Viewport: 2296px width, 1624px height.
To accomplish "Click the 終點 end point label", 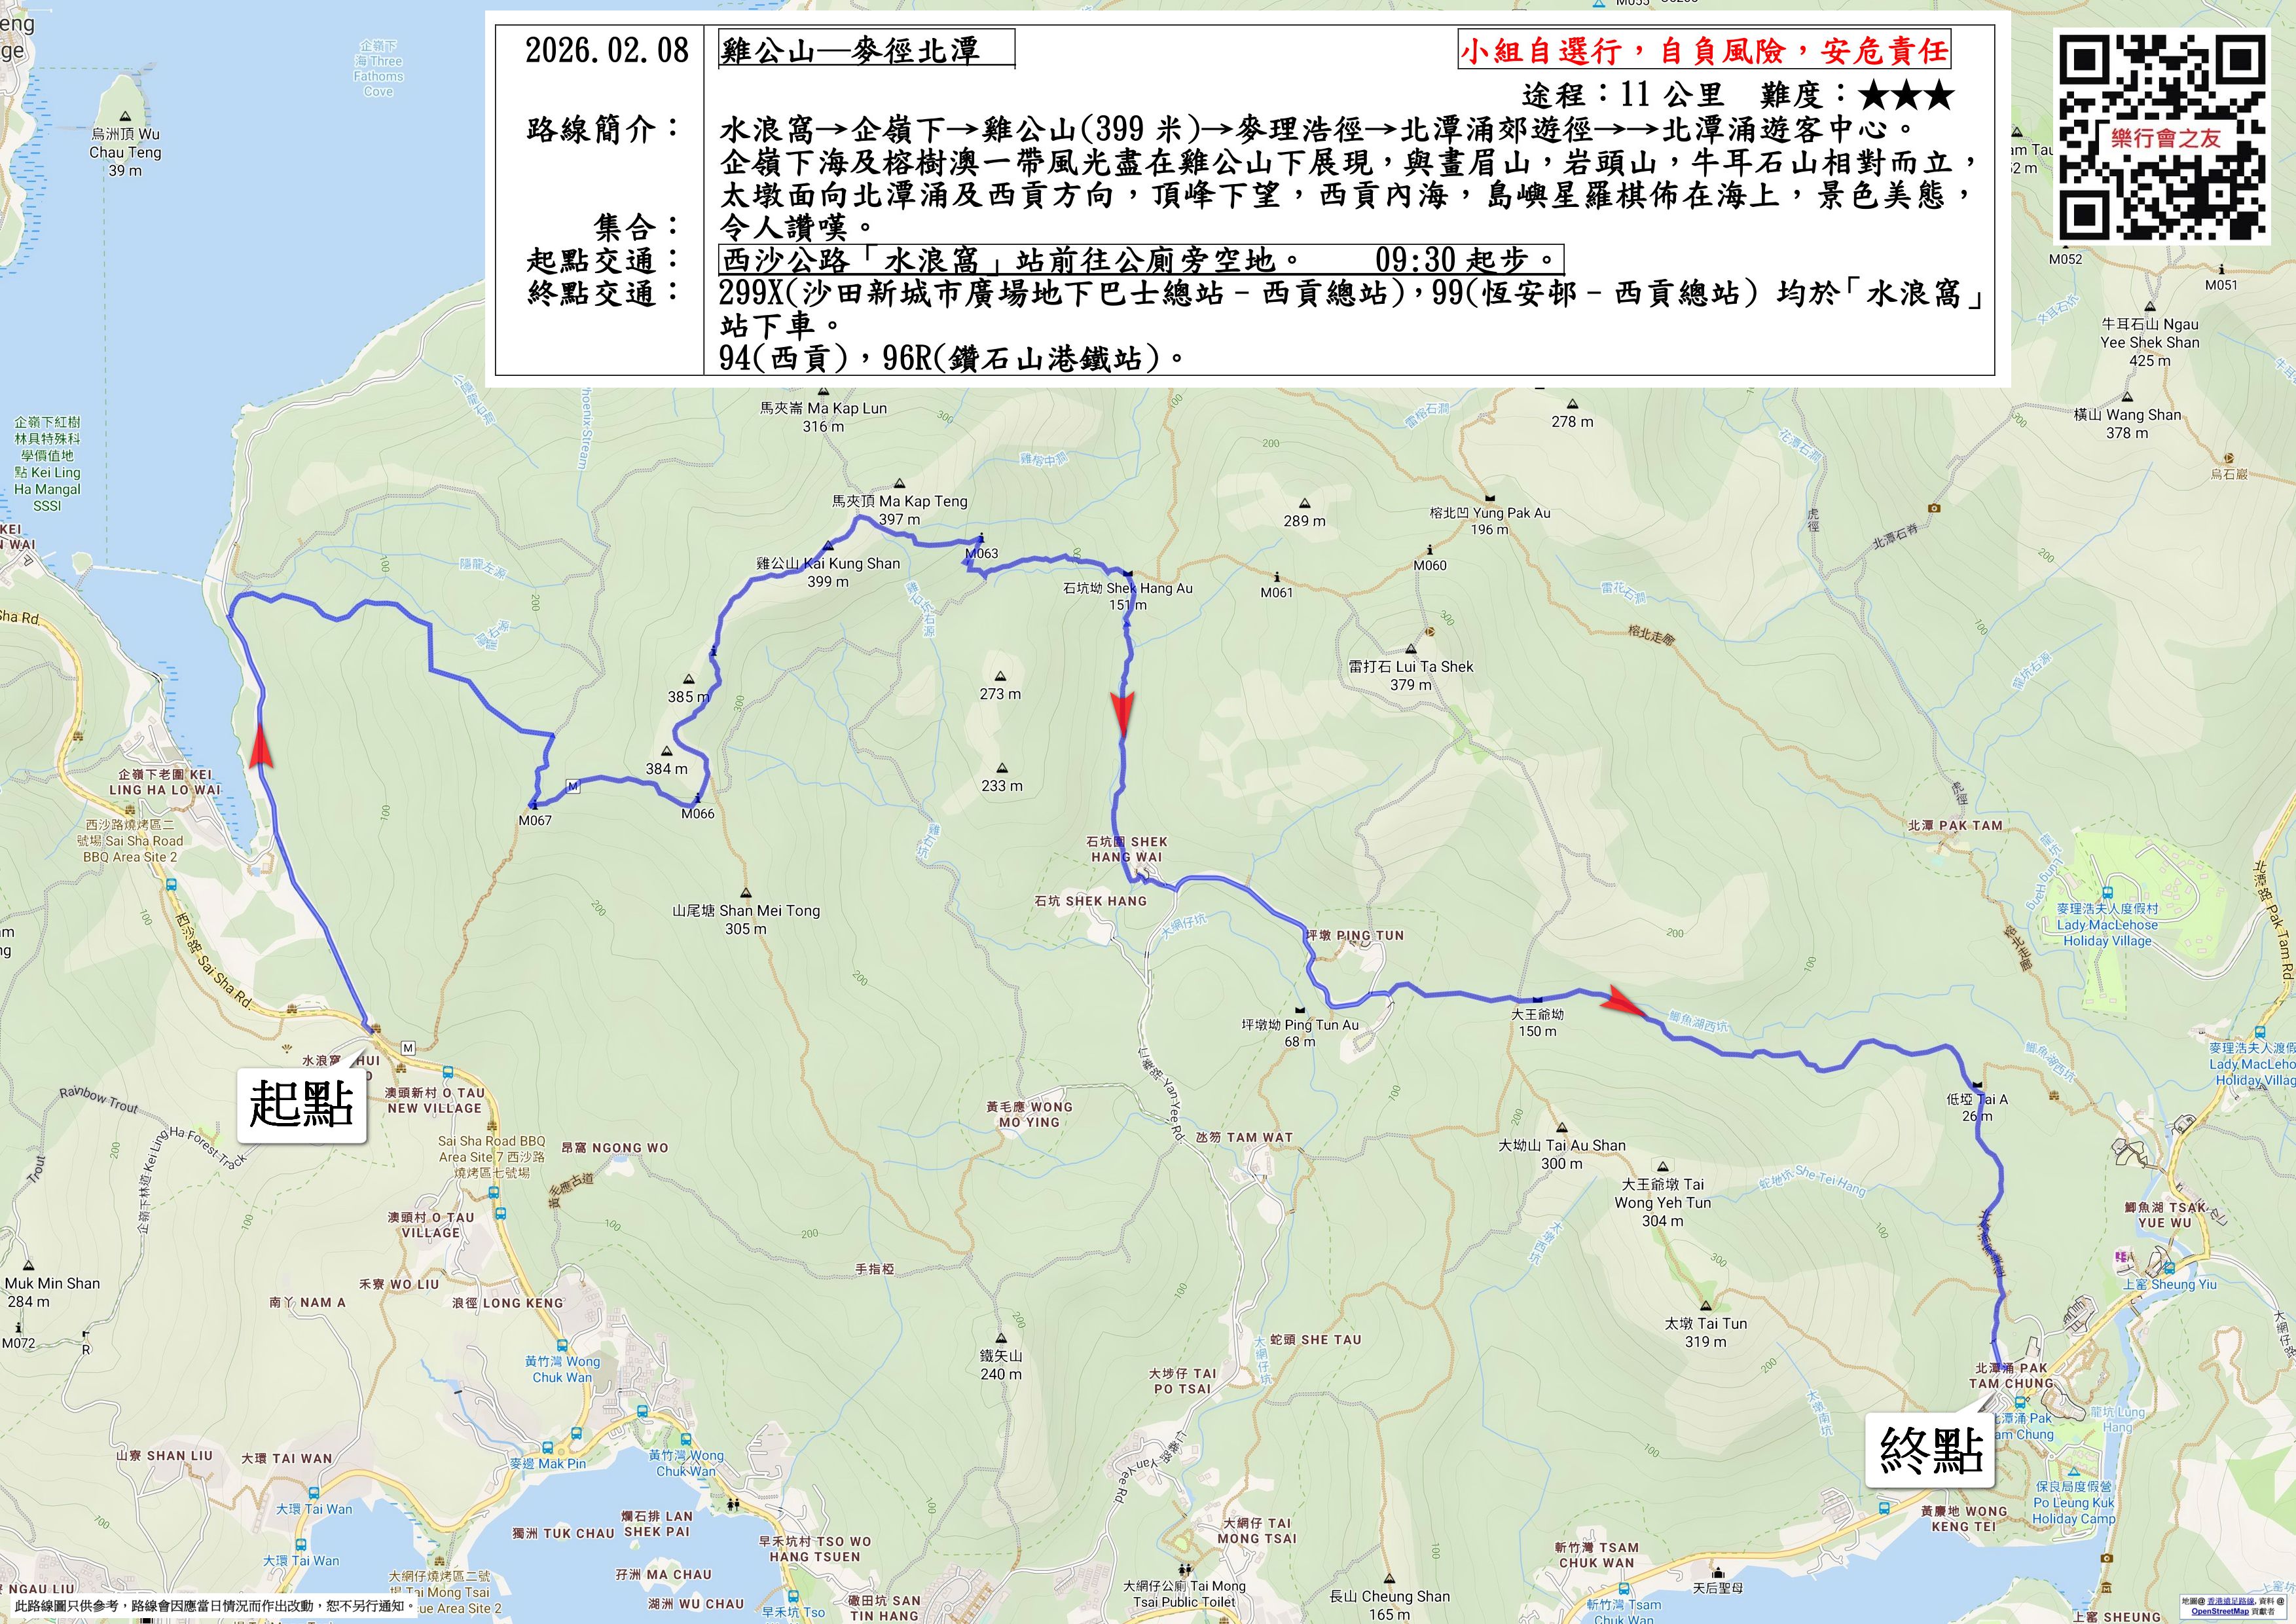I will (x=1930, y=1449).
